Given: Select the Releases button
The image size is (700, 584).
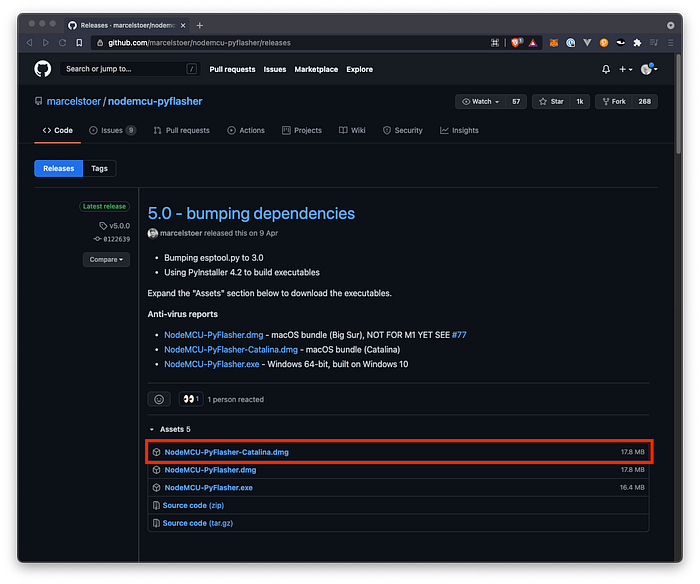Looking at the screenshot, I should tap(58, 168).
